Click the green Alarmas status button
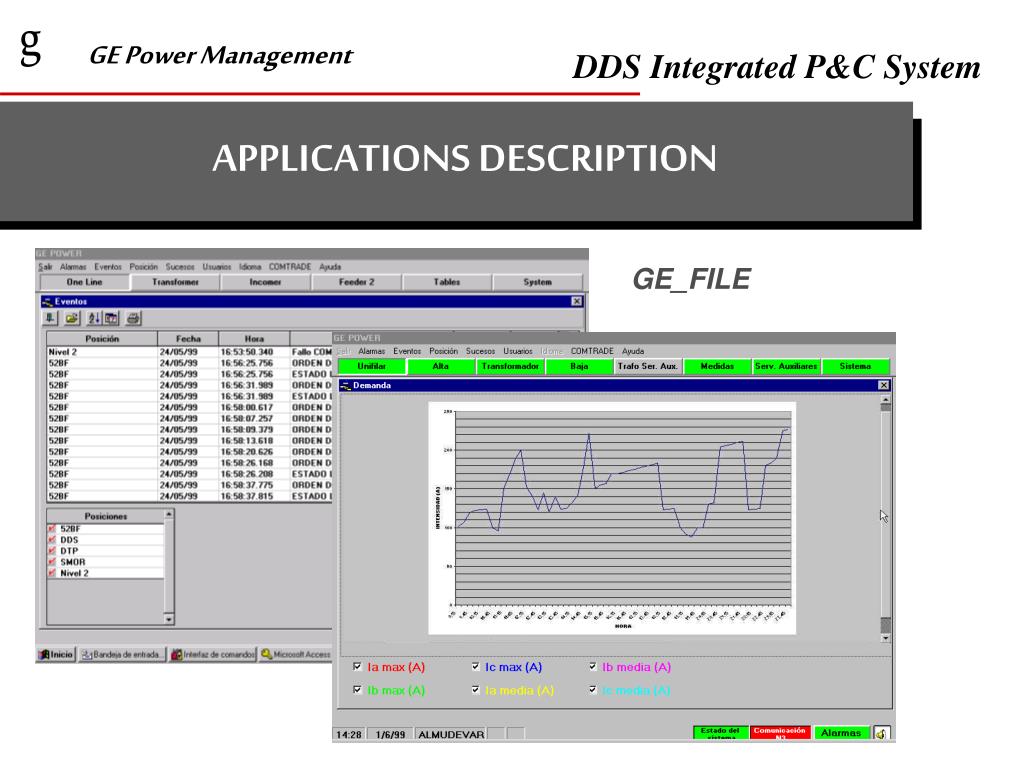Screen dimensions: 1024x768 pyautogui.click(x=841, y=733)
